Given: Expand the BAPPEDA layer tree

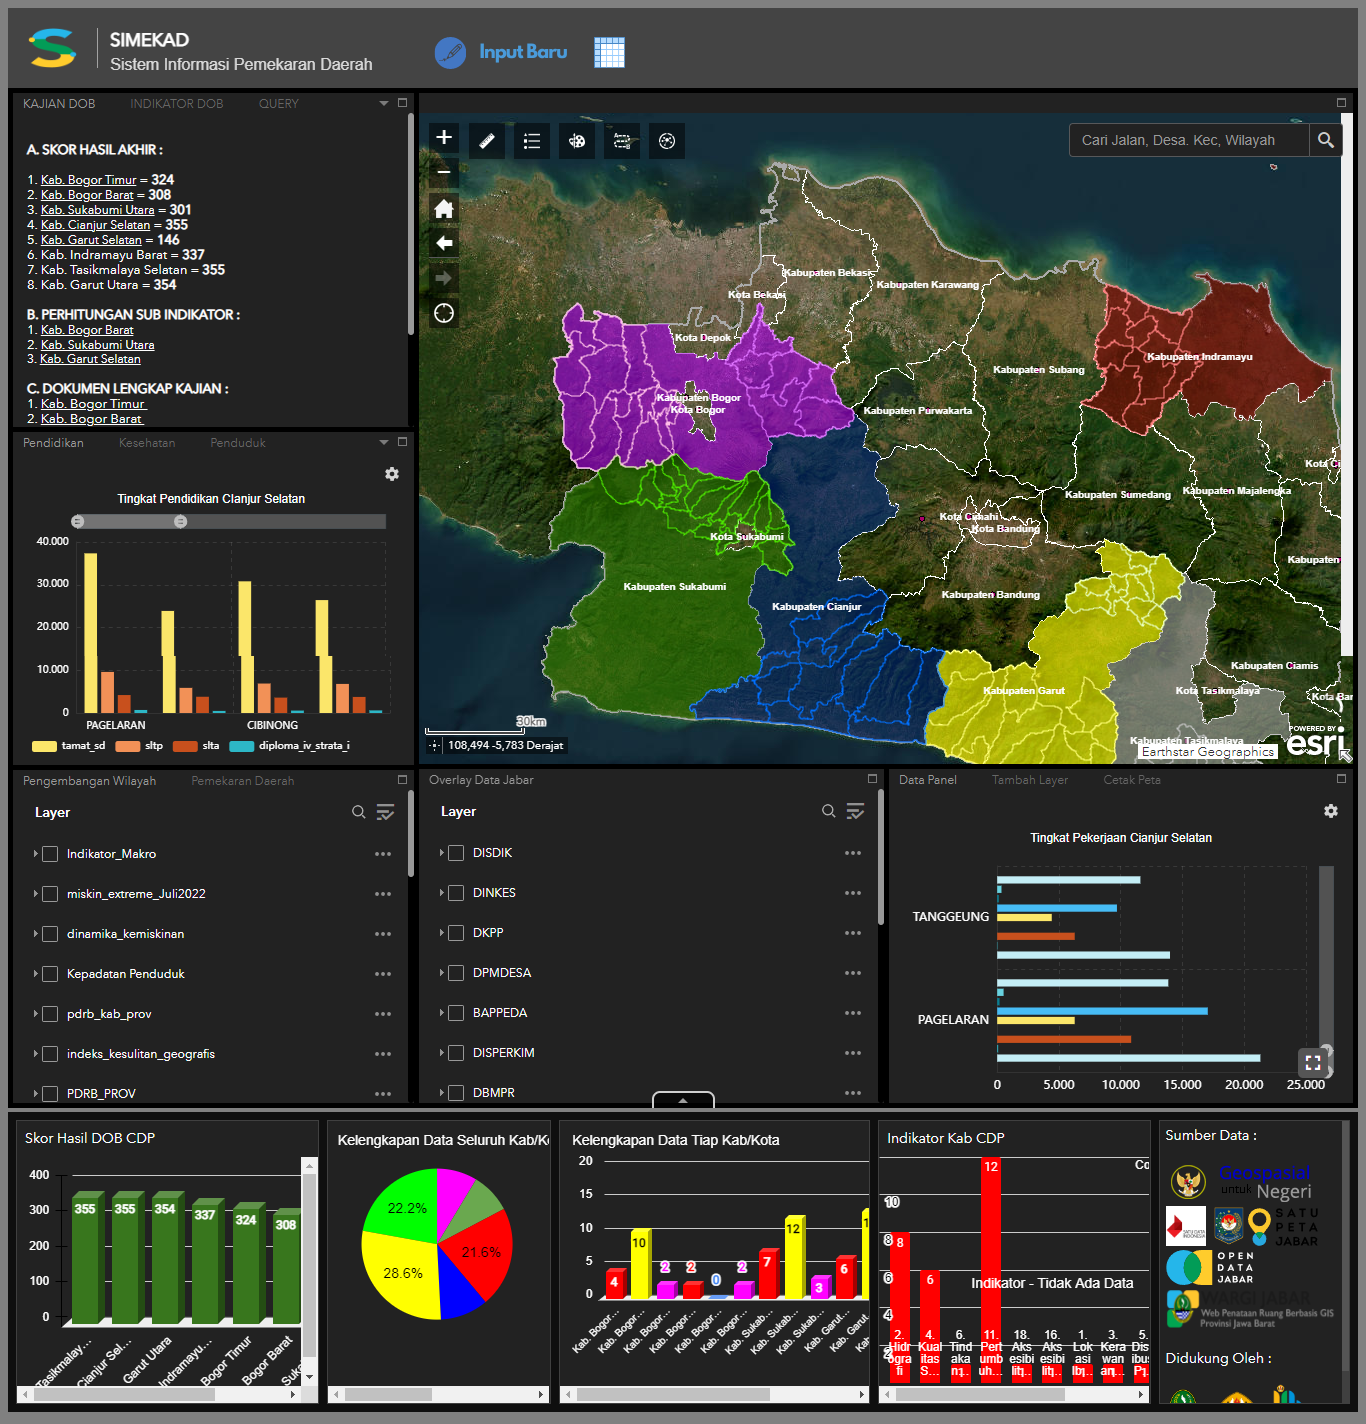Looking at the screenshot, I should [442, 1013].
